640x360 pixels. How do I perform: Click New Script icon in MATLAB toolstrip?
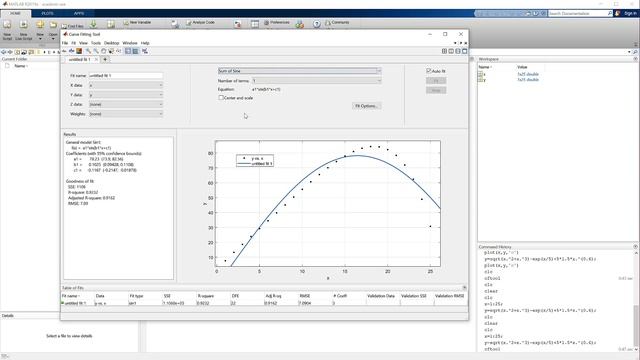click(7, 25)
